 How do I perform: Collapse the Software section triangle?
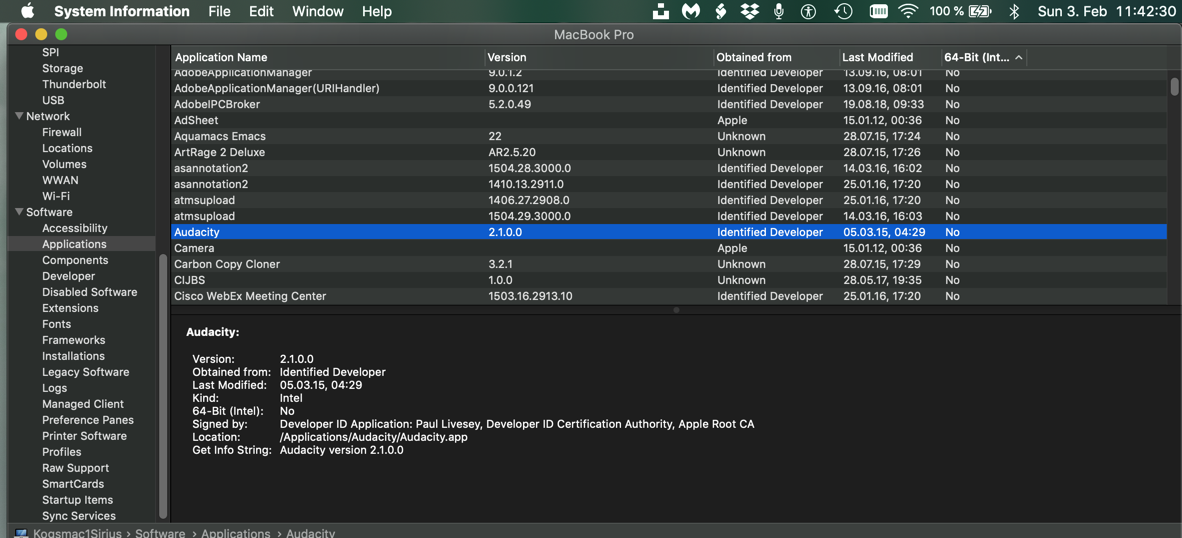19,212
